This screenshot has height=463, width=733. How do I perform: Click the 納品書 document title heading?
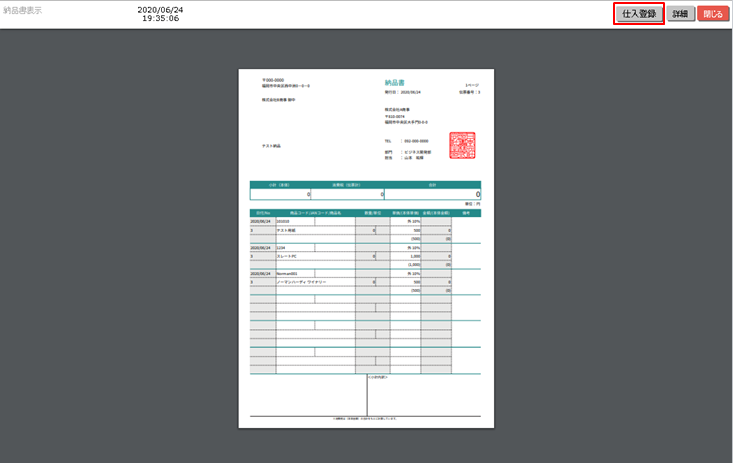(396, 83)
